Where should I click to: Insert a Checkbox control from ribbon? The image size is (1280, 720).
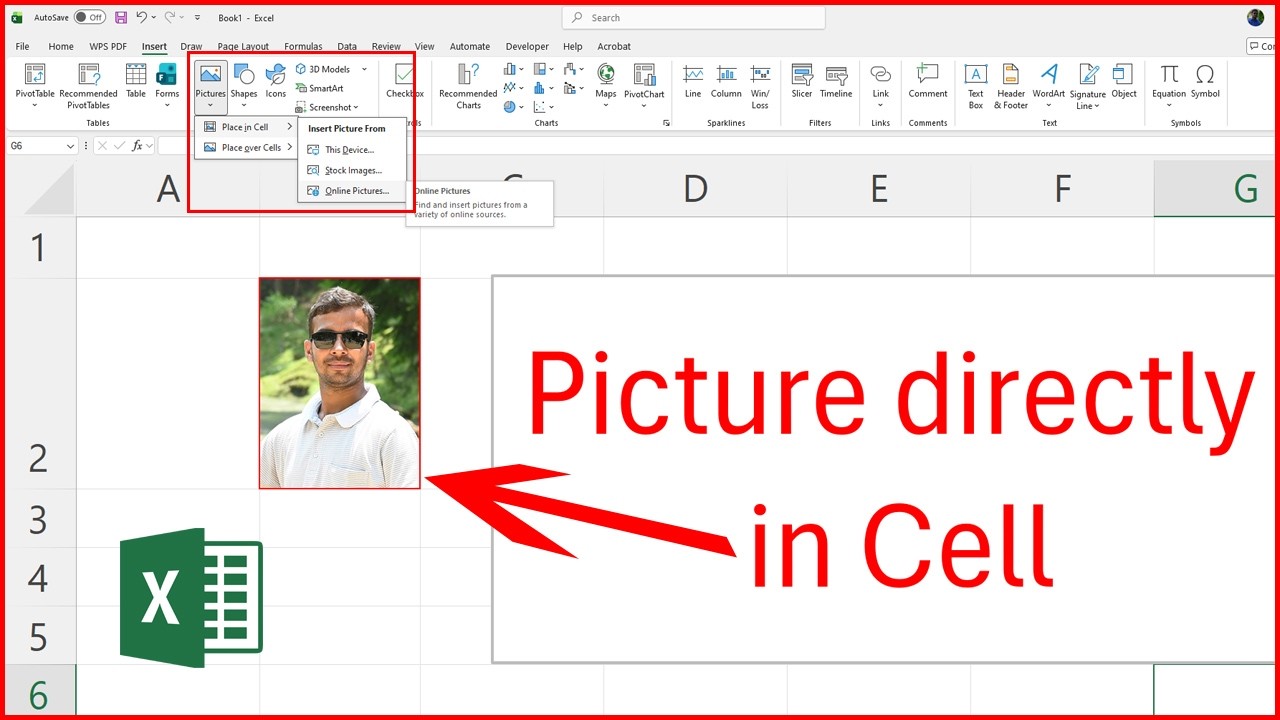tap(405, 82)
